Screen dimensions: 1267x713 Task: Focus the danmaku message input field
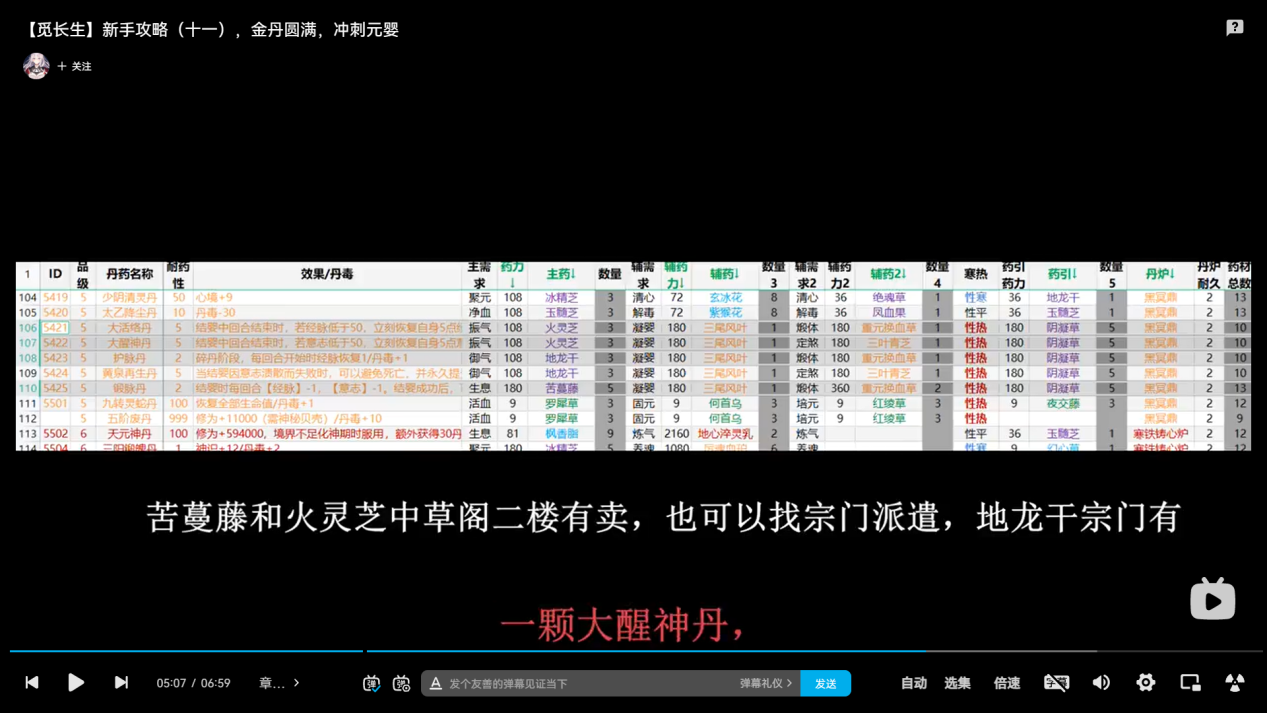coord(590,683)
